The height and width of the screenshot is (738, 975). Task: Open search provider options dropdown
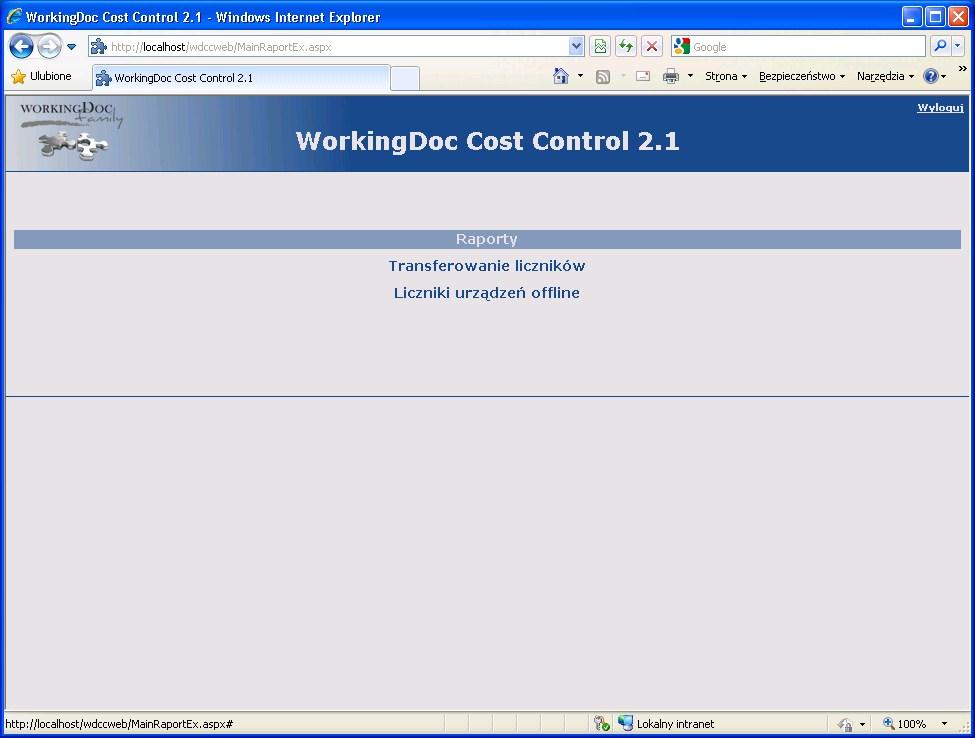coord(958,47)
